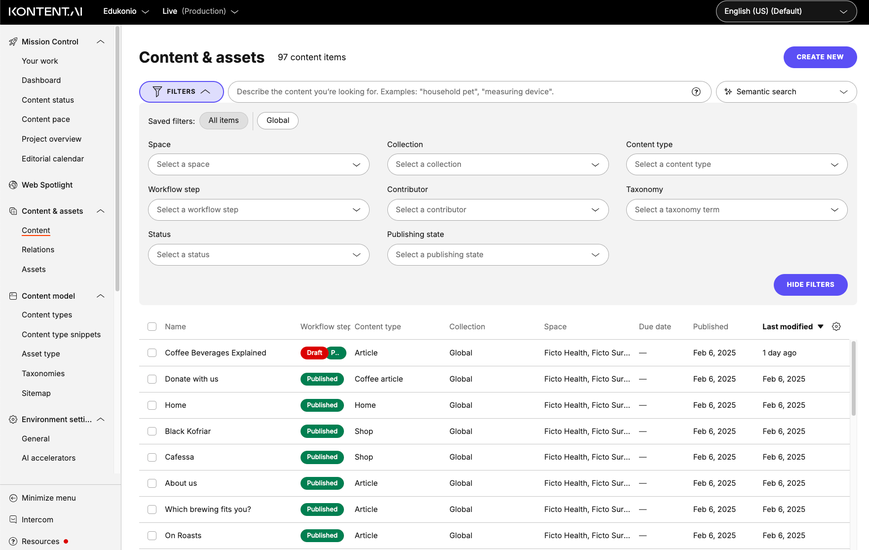This screenshot has height=550, width=869.
Task: Open the Edukonio project switcher
Action: point(126,12)
